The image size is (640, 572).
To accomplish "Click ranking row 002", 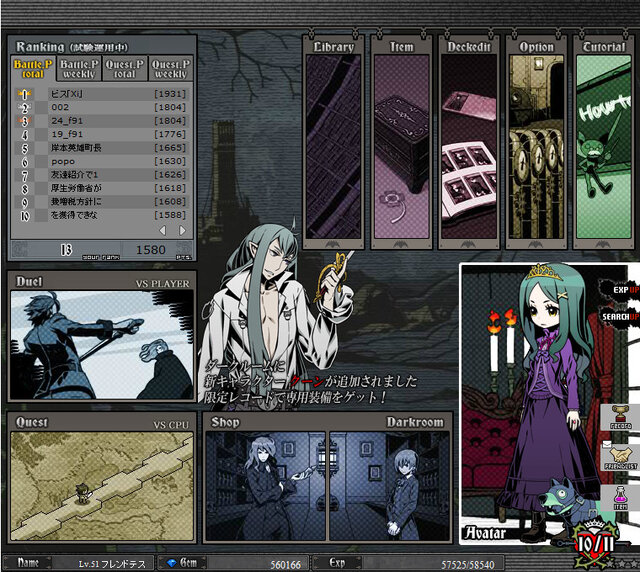I will coord(102,107).
